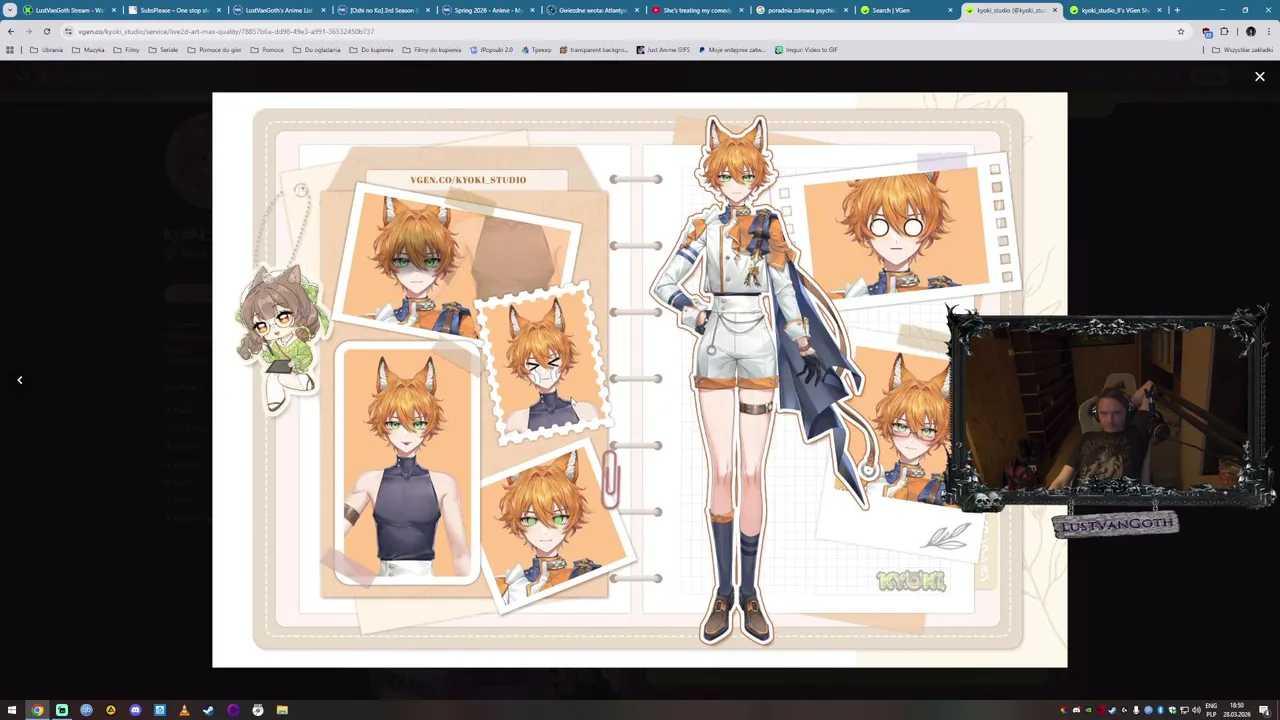Close the kyoki_studio_II's VGen Shop tab

coord(1159,10)
